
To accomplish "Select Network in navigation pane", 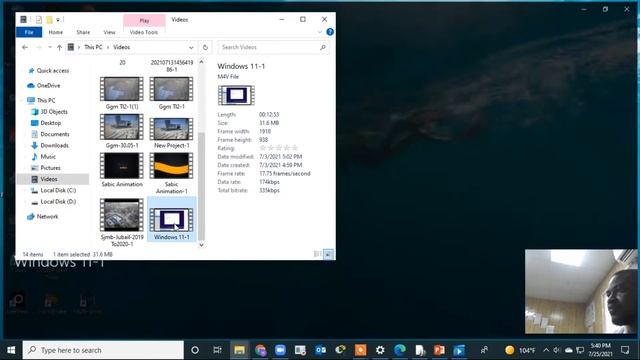I will tap(47, 217).
